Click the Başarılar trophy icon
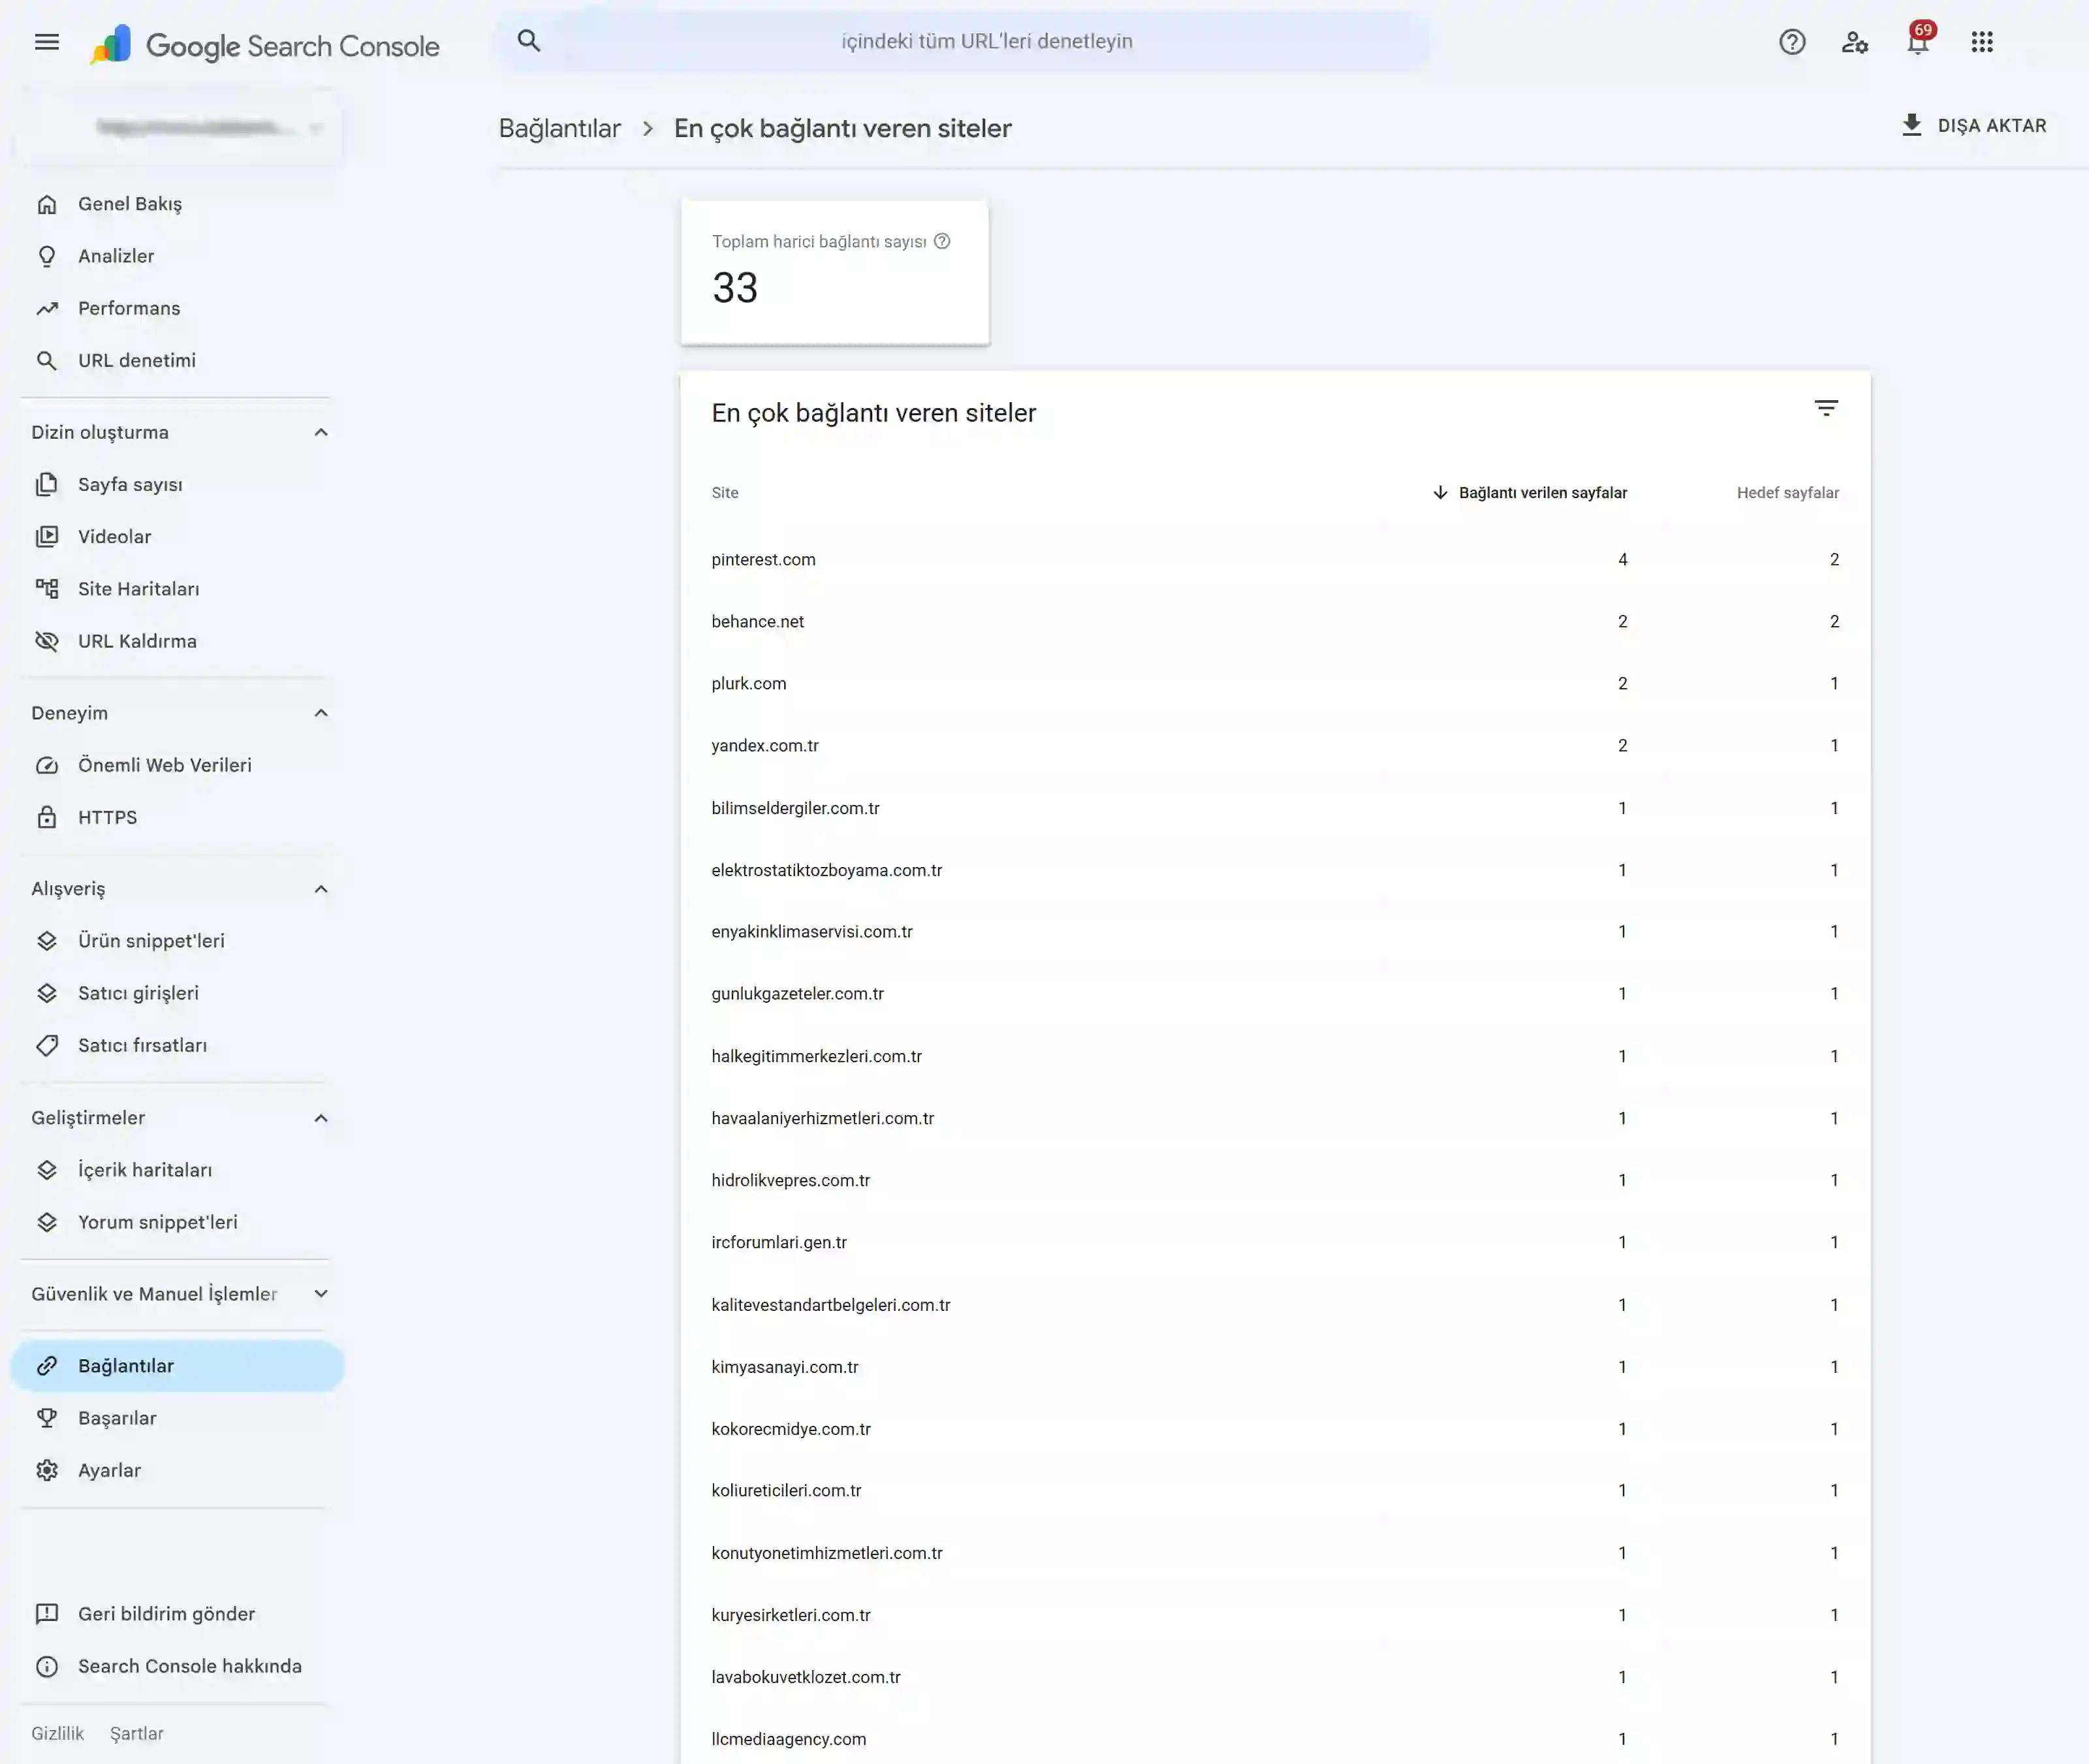 tap(47, 1418)
